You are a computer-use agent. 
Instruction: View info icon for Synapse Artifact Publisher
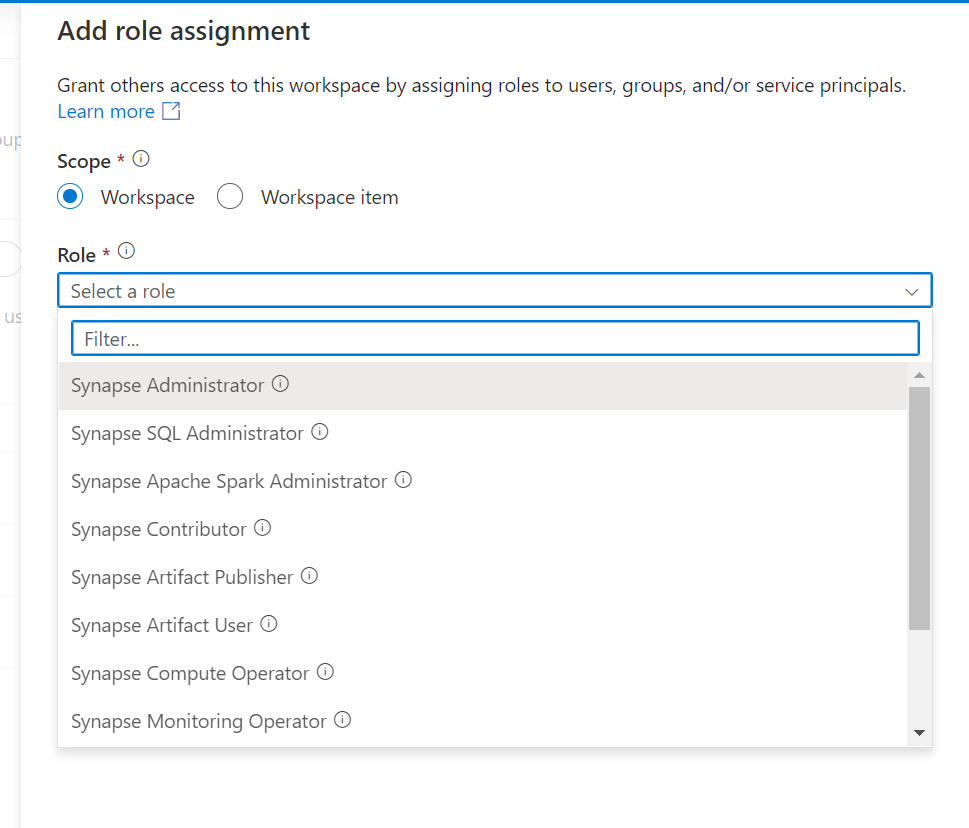310,576
